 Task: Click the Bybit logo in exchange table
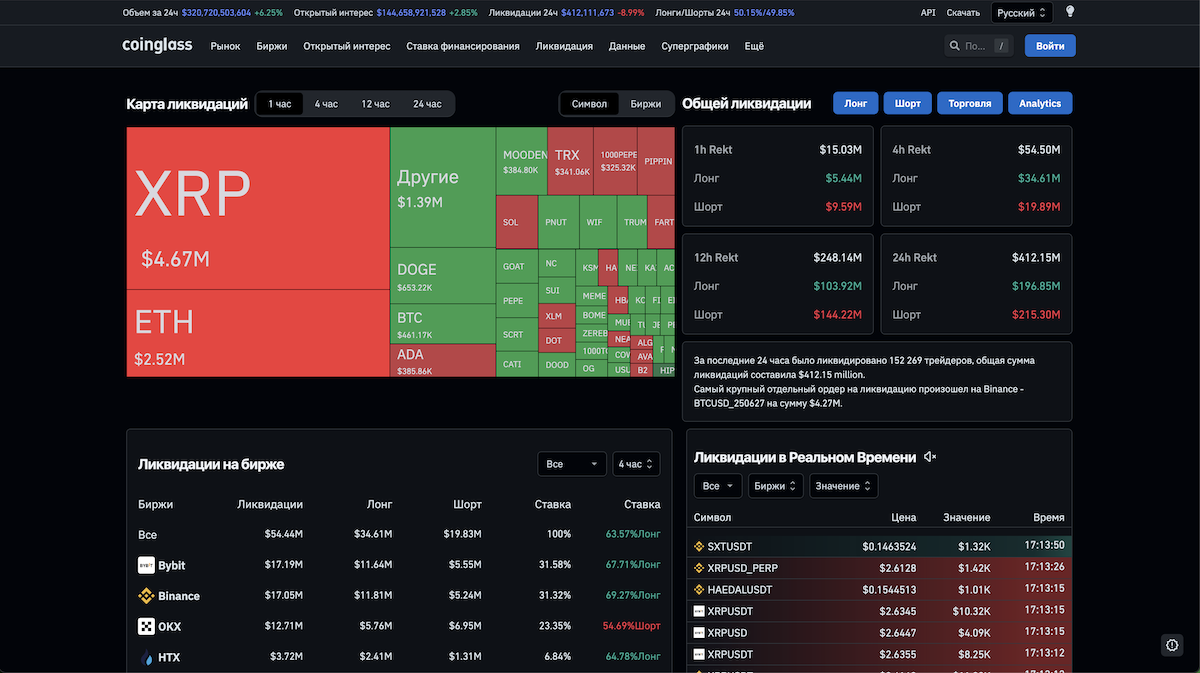[146, 565]
